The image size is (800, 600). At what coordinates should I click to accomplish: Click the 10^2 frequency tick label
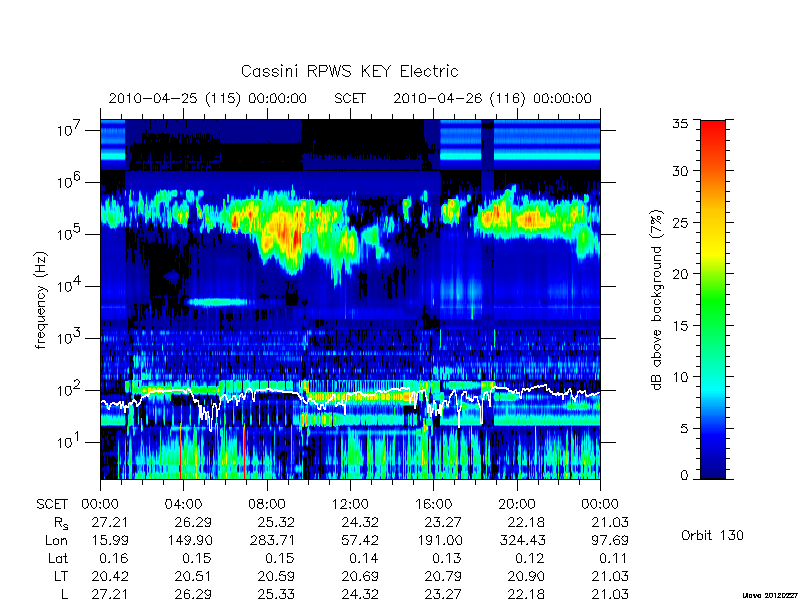point(70,389)
